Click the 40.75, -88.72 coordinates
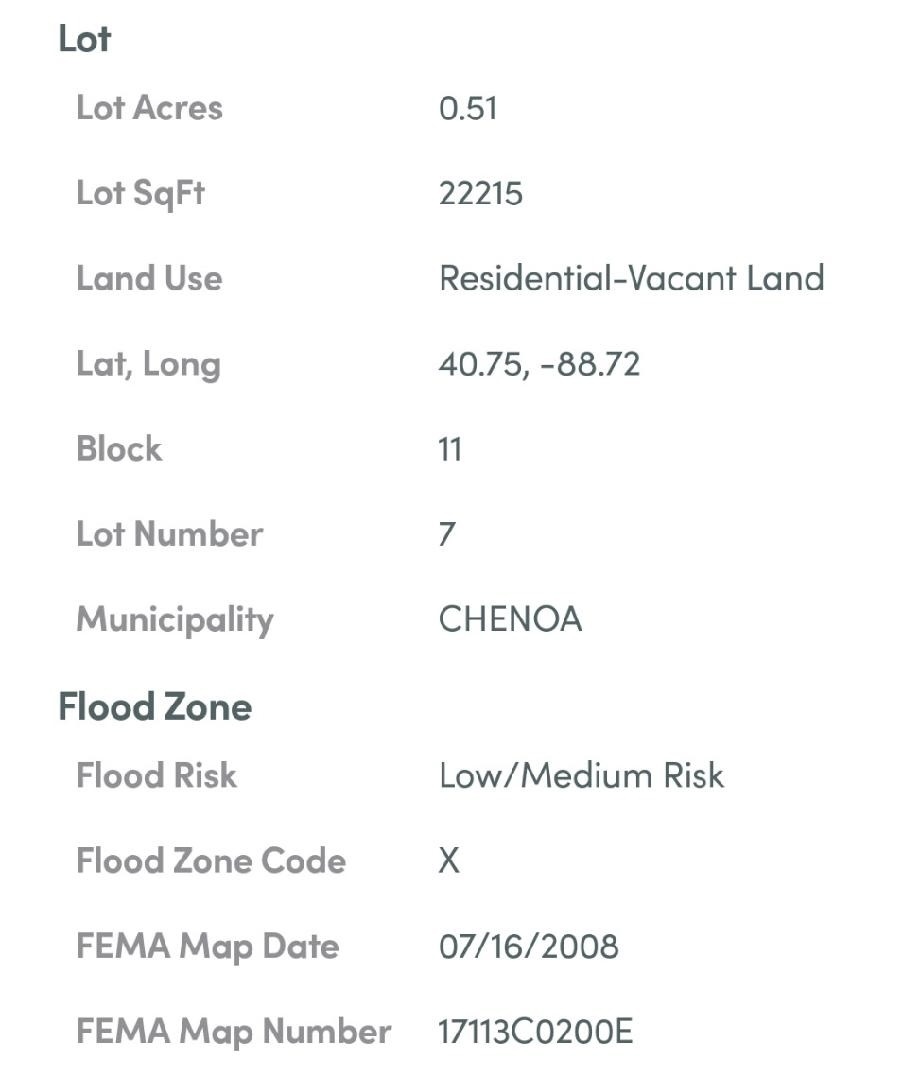This screenshot has height=1068, width=903. [539, 364]
